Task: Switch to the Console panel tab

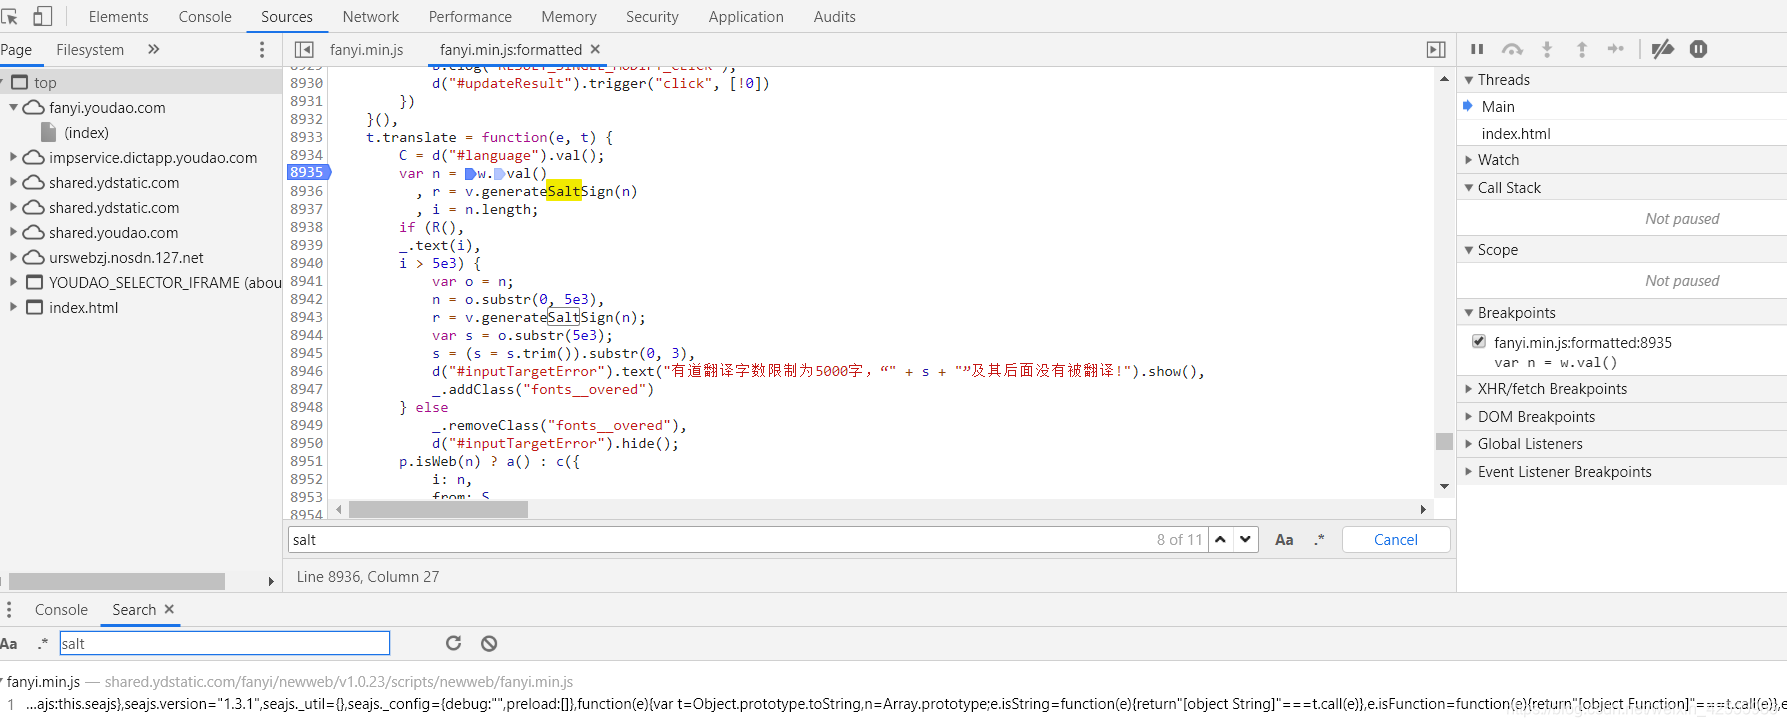Action: (205, 17)
